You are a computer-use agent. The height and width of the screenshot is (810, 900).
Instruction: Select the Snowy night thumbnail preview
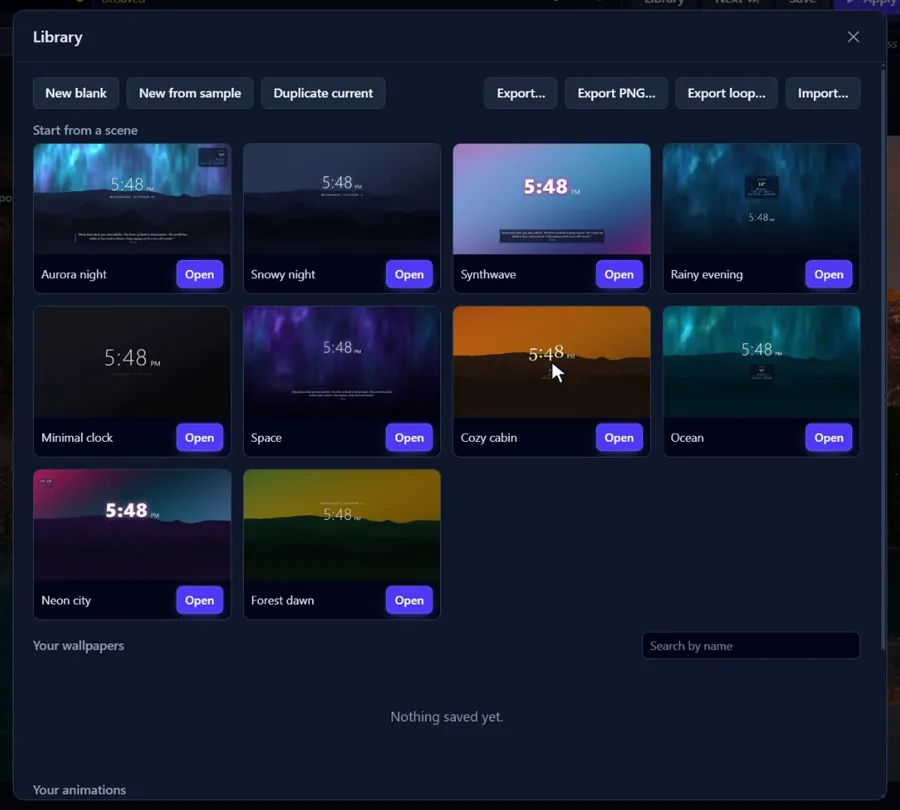(x=342, y=199)
